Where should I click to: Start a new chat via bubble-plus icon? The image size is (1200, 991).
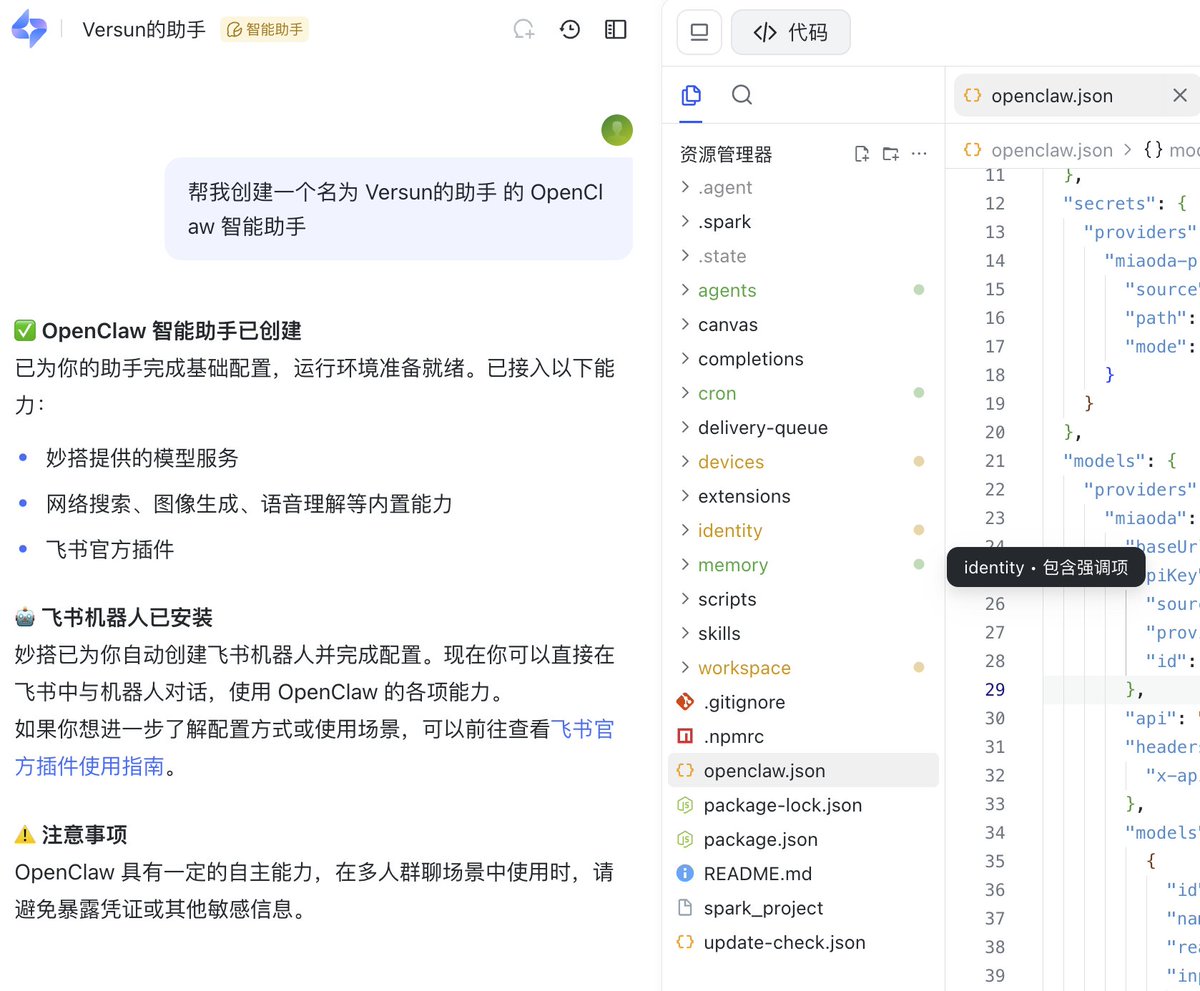pos(524,30)
